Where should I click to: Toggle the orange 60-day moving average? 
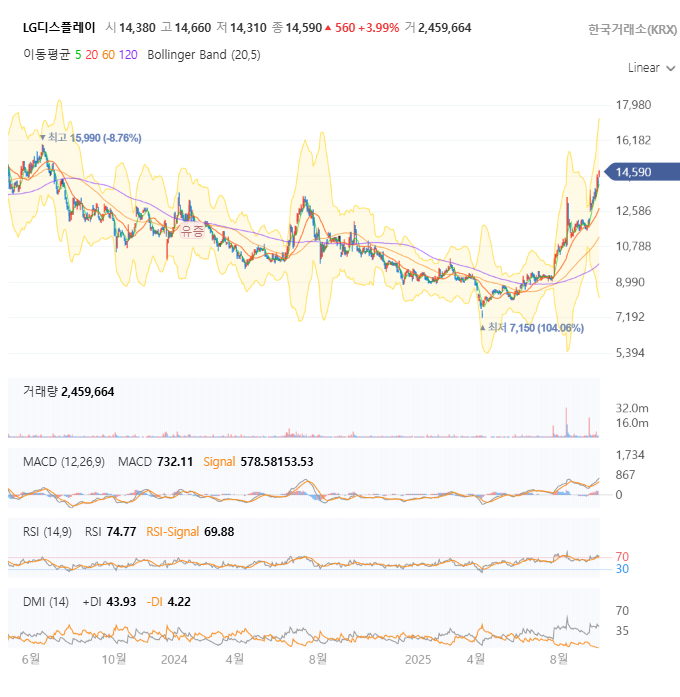click(108, 55)
